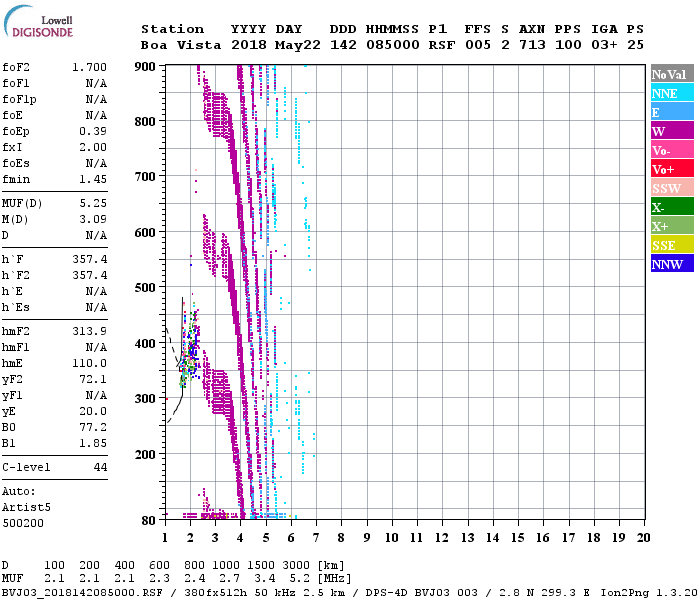Click the Boa Vista station name

181,45
